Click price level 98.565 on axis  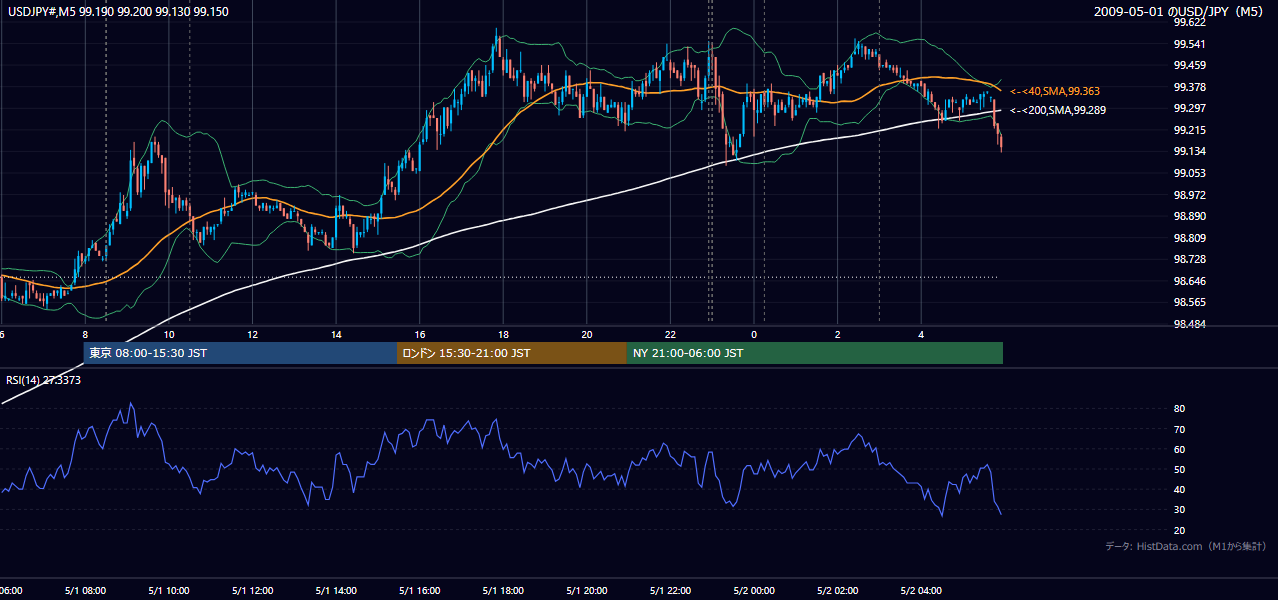pyautogui.click(x=1189, y=302)
